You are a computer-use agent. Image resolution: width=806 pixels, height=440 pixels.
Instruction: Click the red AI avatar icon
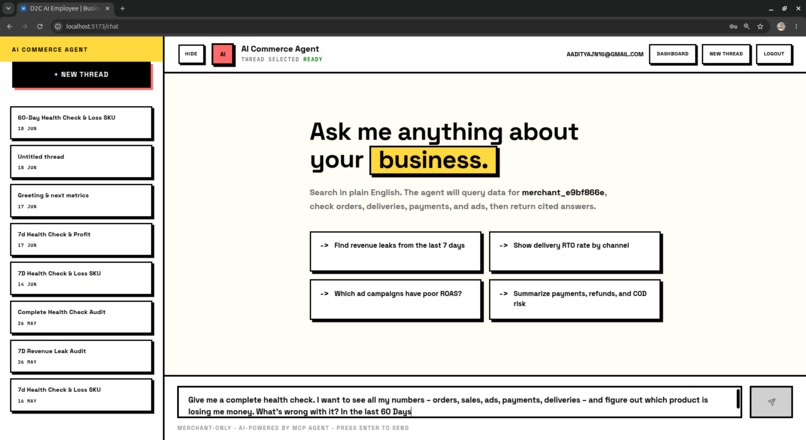tap(223, 54)
